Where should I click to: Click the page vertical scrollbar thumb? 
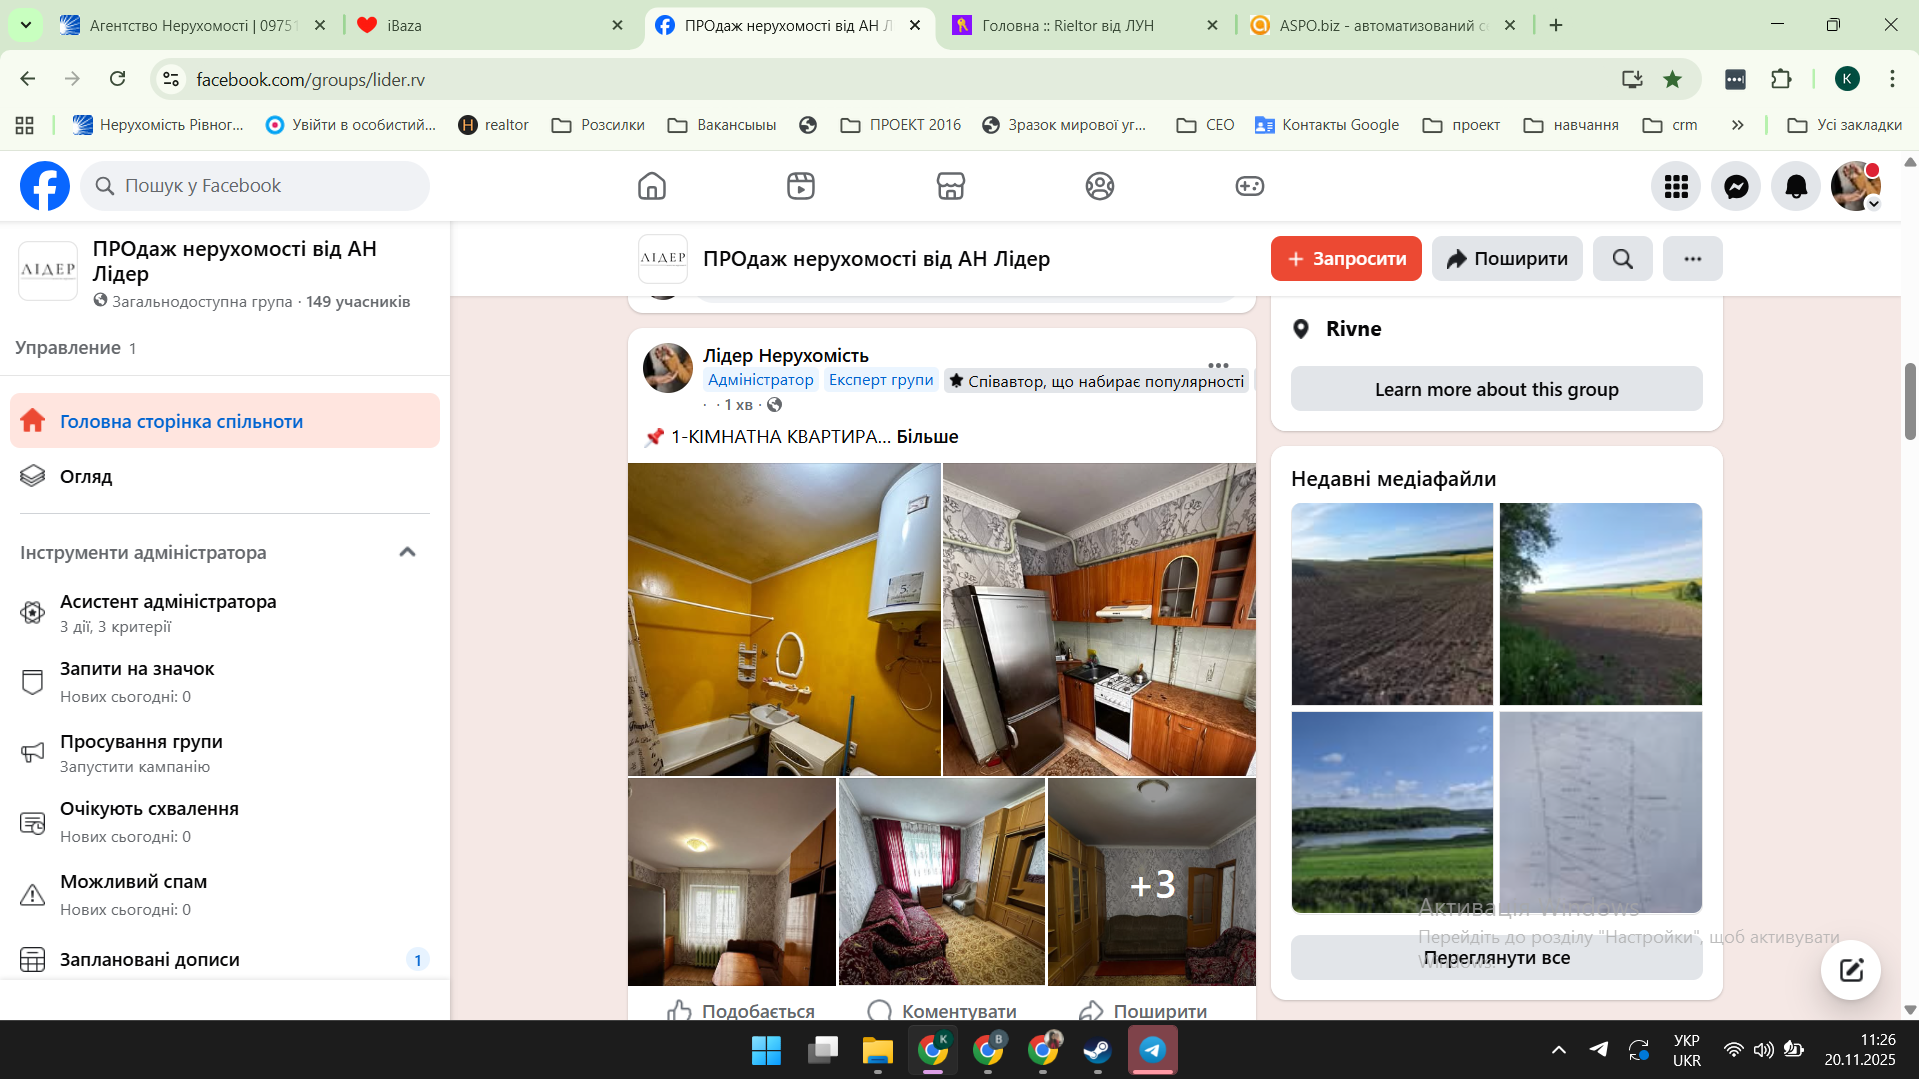(1909, 400)
